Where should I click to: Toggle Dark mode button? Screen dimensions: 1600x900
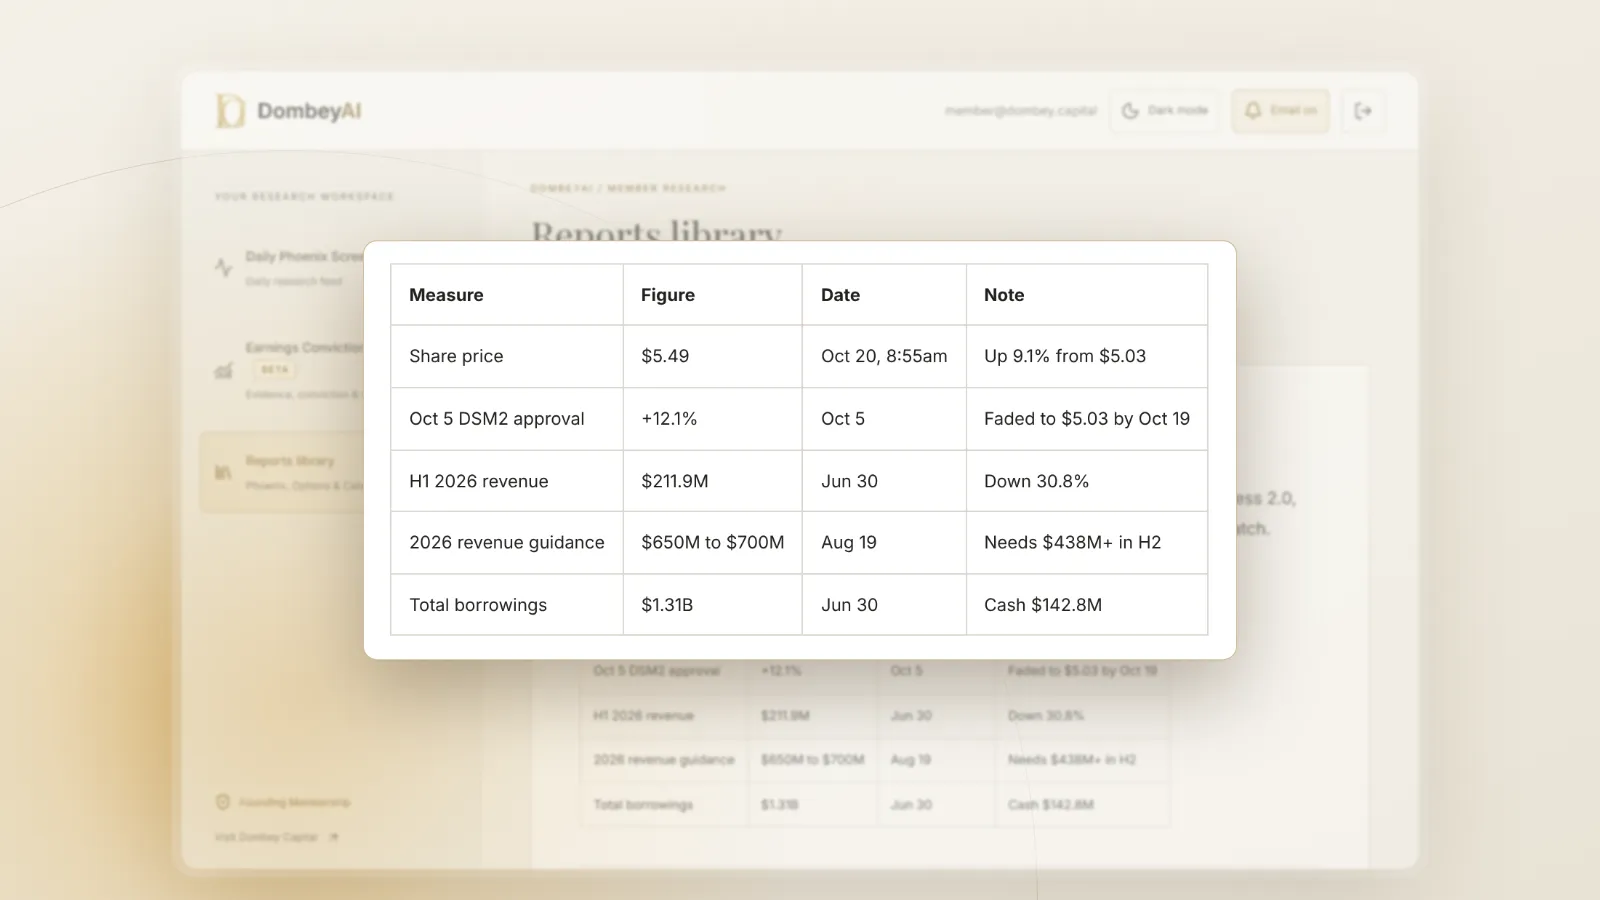[1165, 111]
